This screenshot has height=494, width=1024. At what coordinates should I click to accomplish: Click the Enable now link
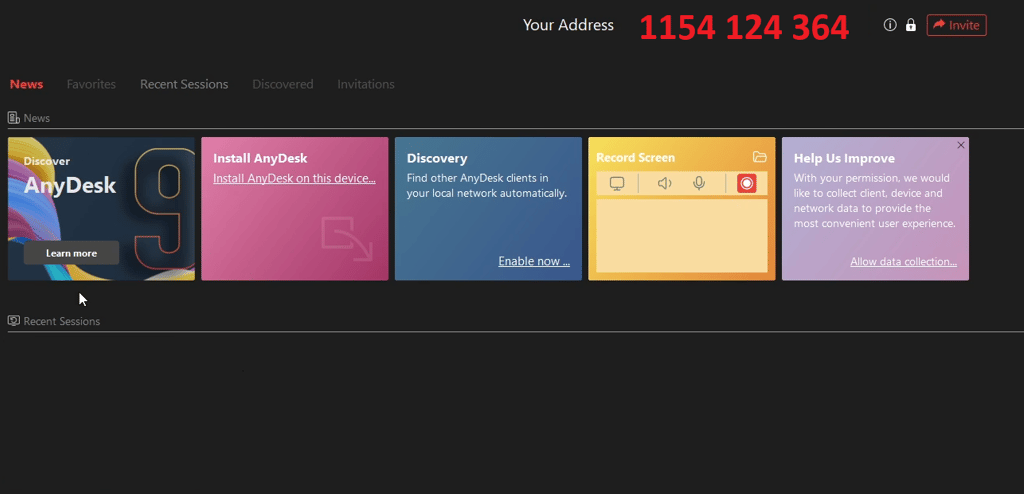[534, 261]
